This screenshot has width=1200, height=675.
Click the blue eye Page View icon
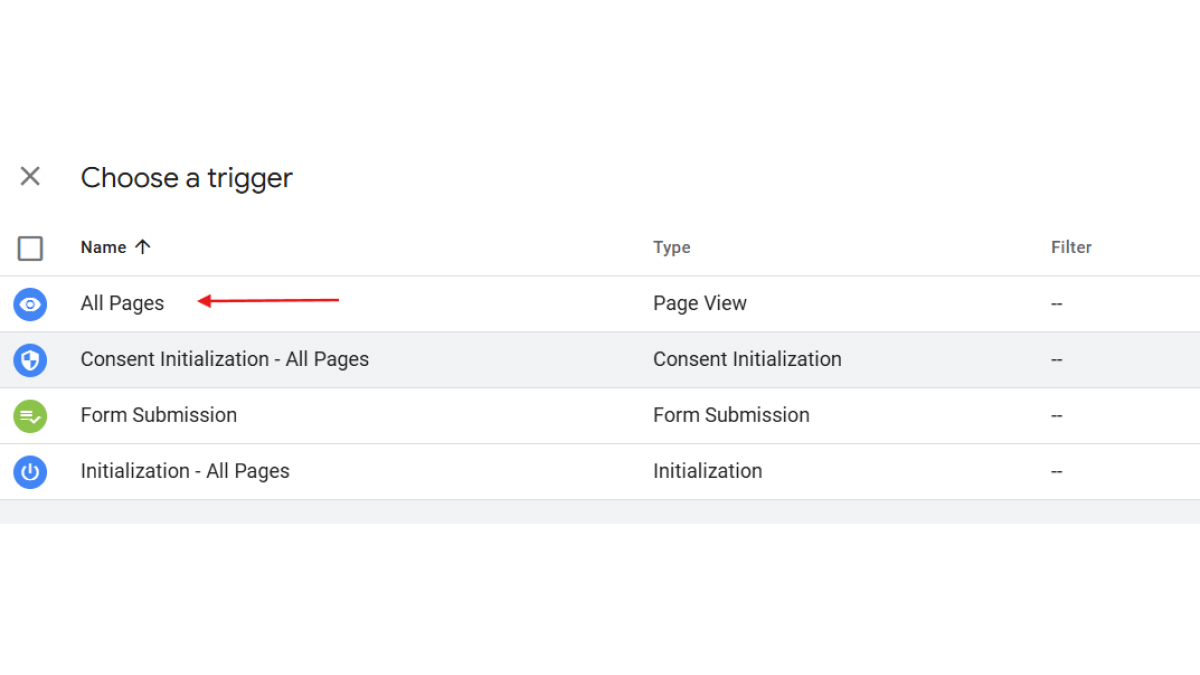point(30,304)
